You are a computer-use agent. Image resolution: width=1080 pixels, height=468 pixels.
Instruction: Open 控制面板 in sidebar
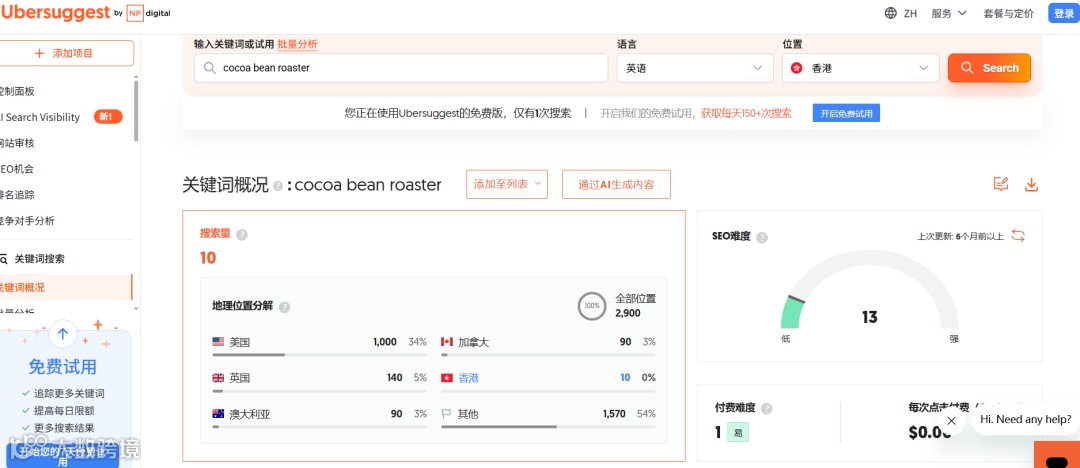click(17, 91)
